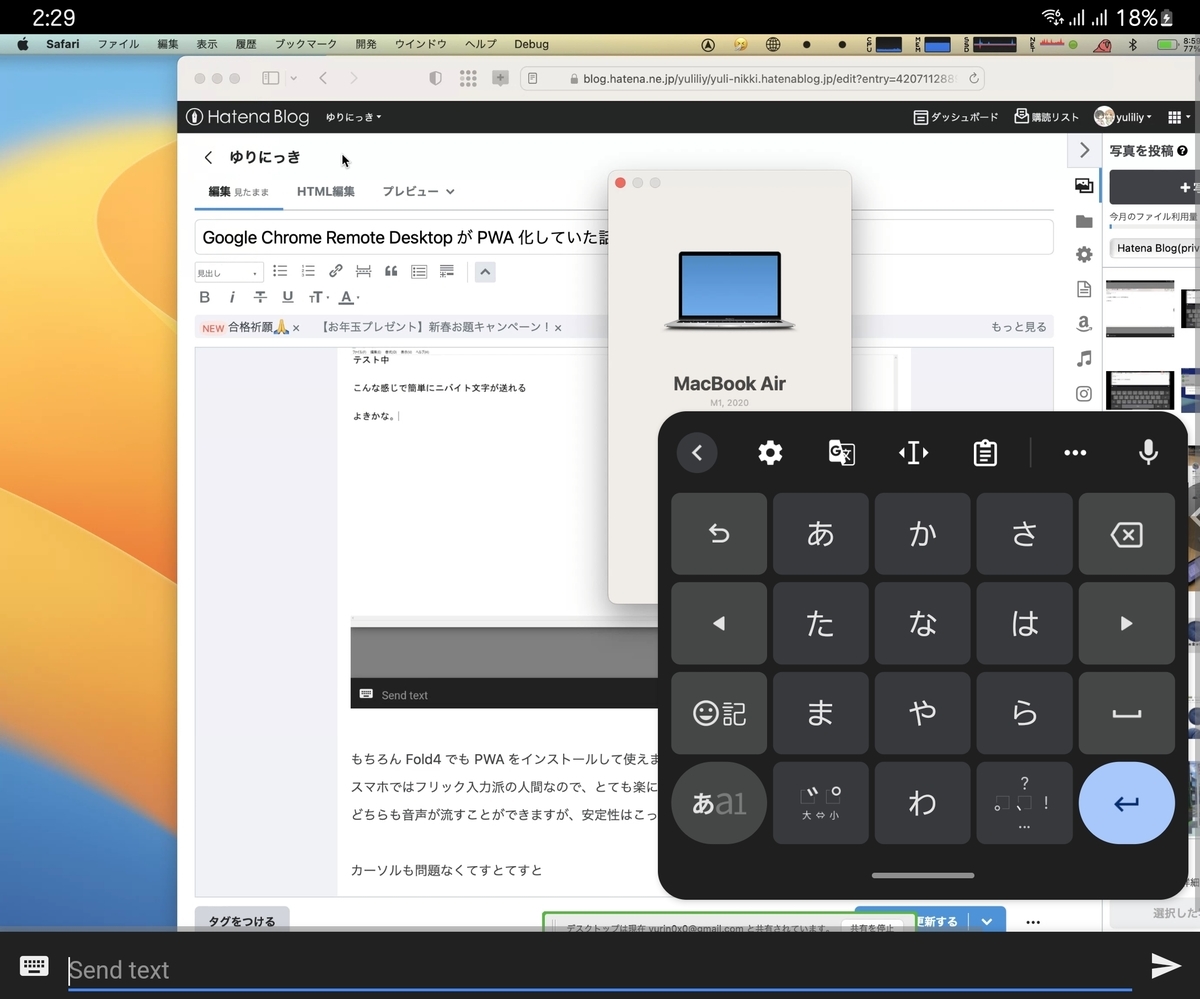Open the 見出し heading dropdown

[x=228, y=272]
